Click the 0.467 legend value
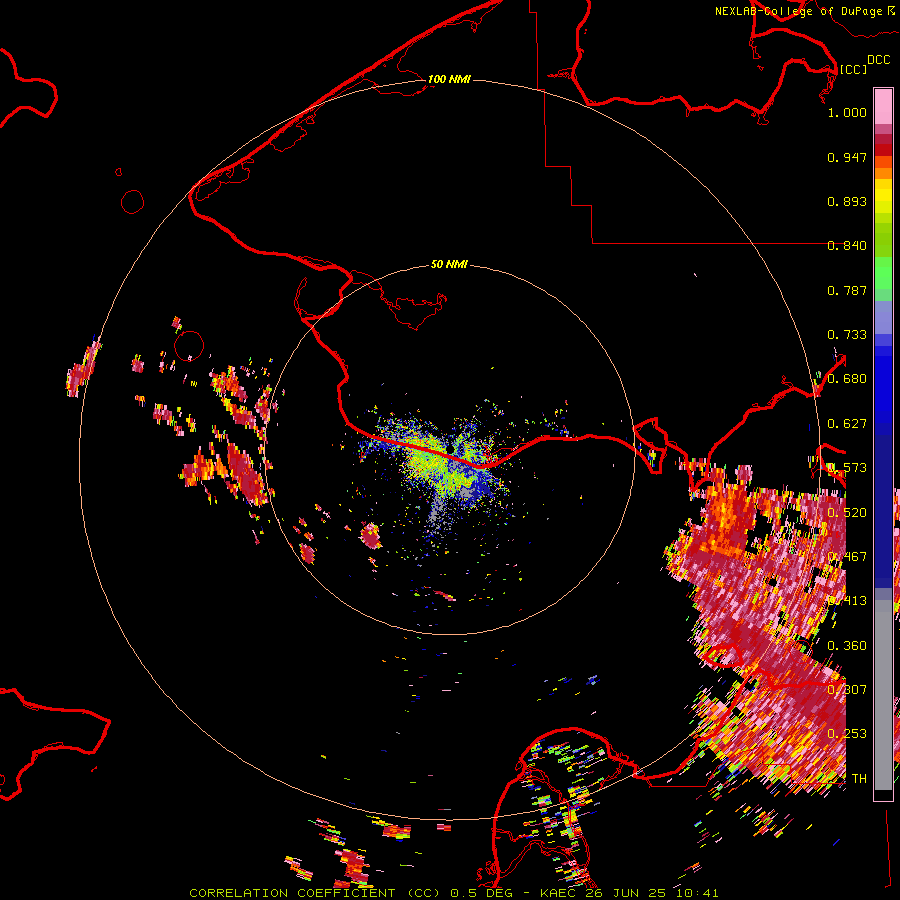The image size is (900, 900). coord(847,557)
